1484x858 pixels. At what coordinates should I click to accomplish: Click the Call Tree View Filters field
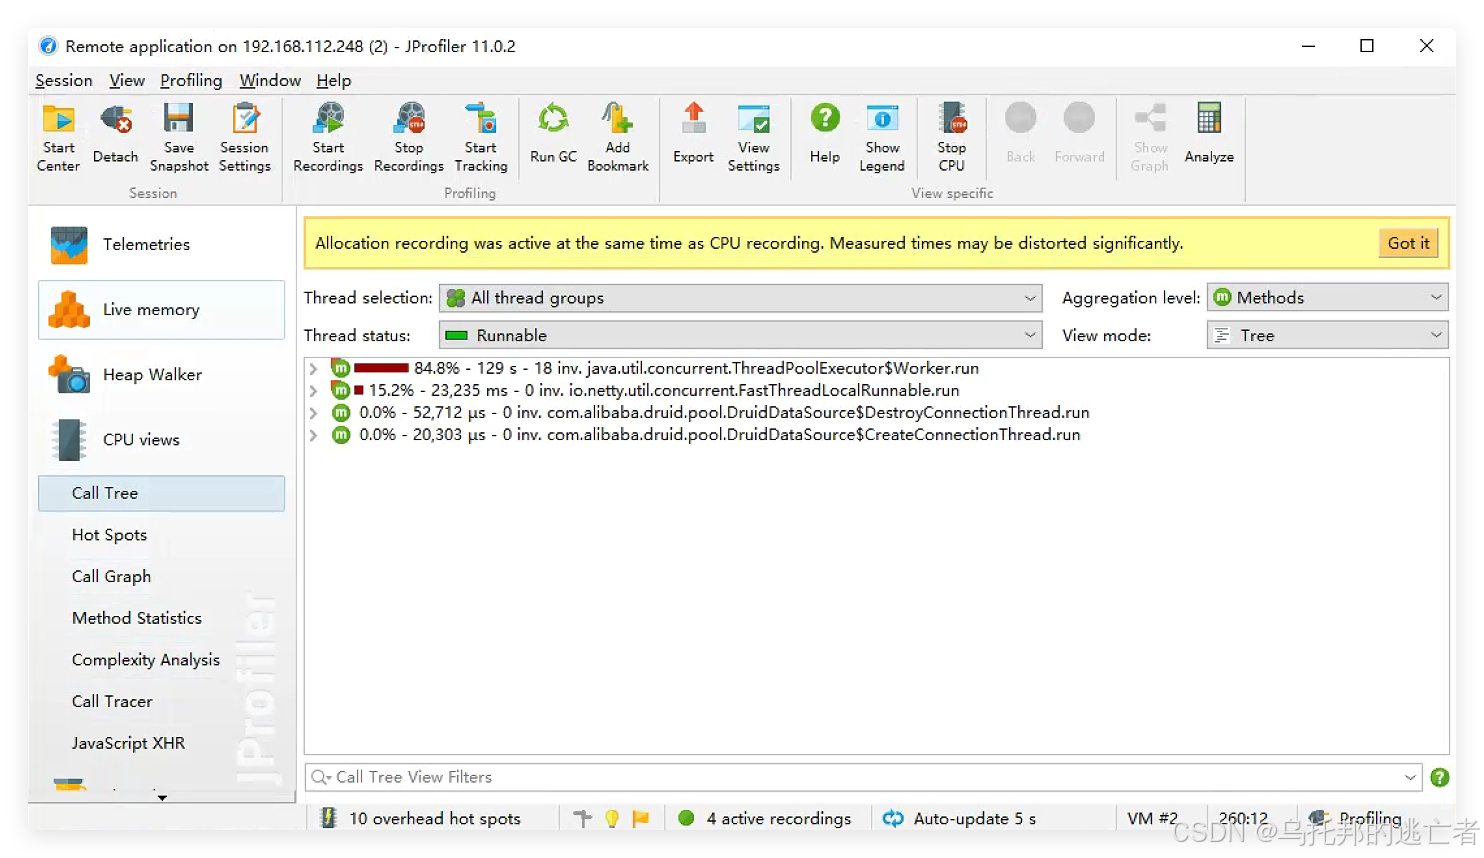[x=865, y=777]
